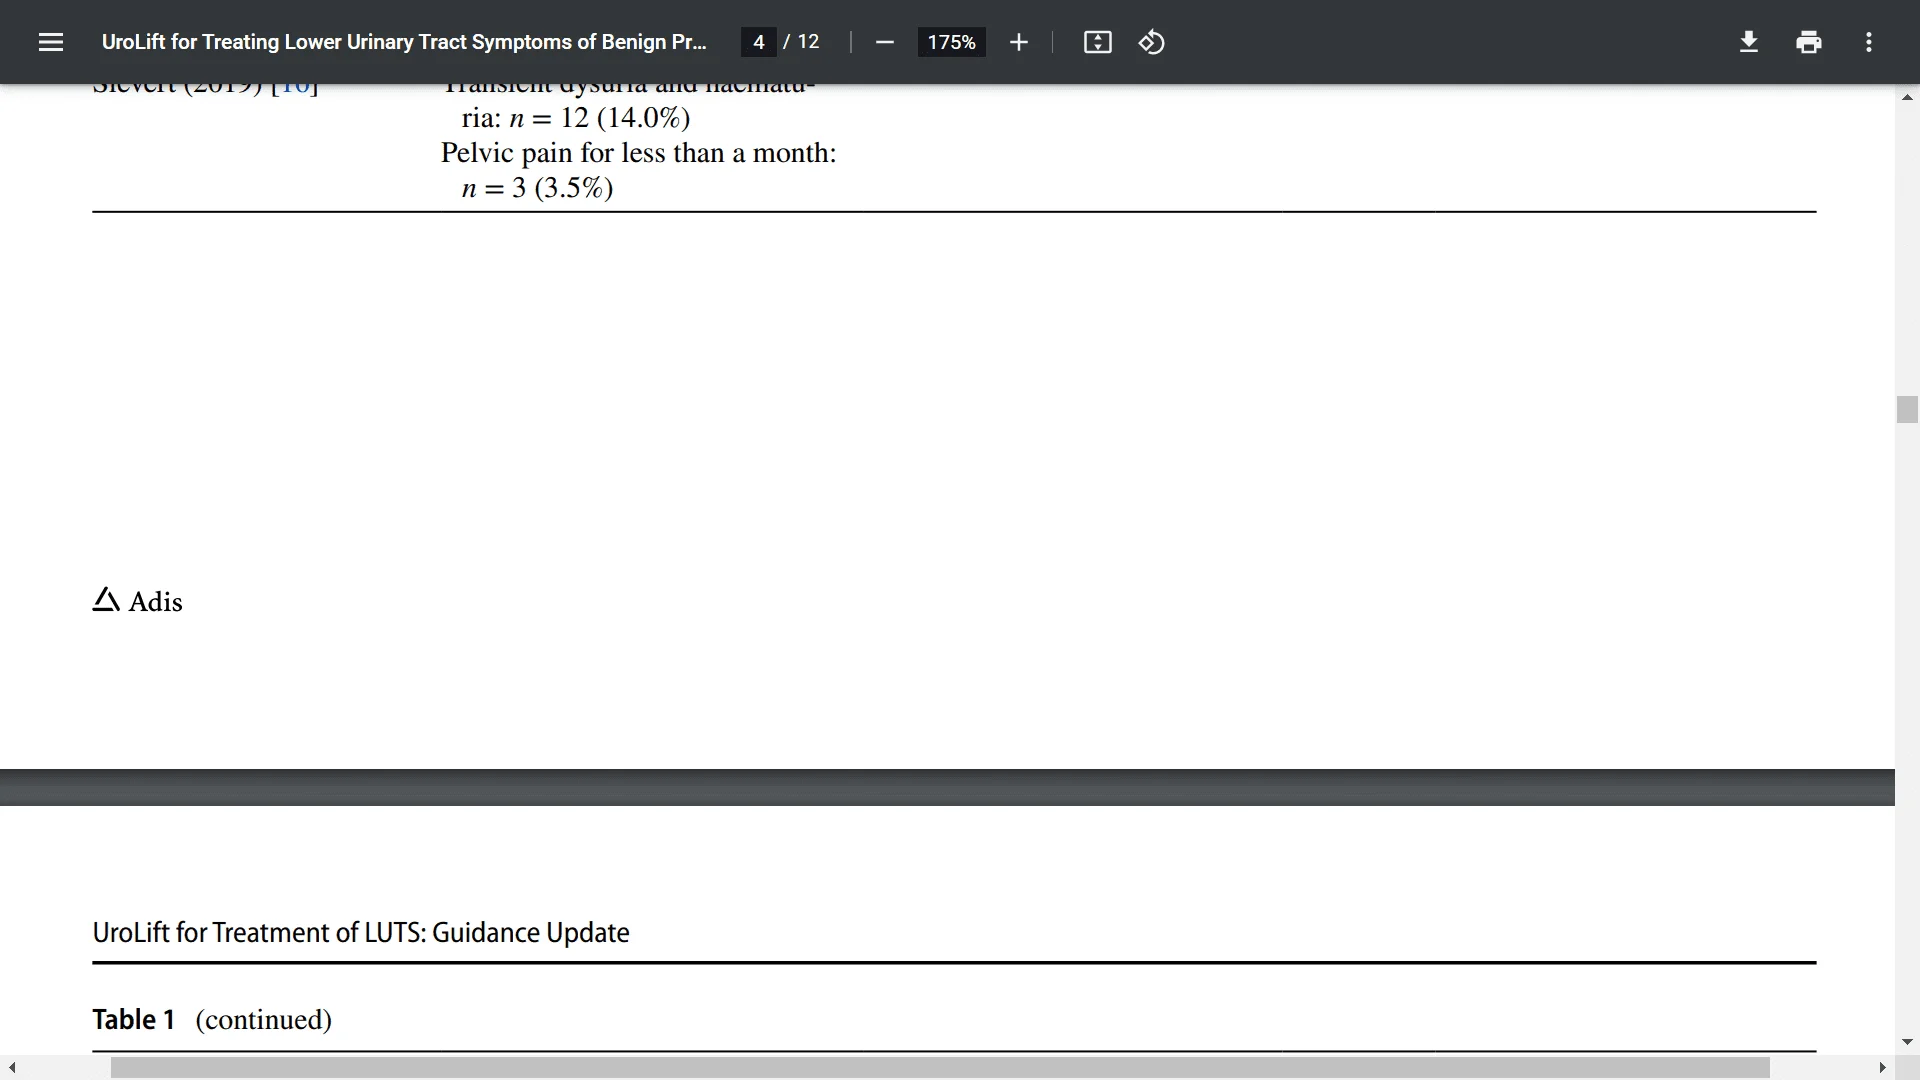
Task: Rotate the document counterclockwise
Action: pos(1151,42)
